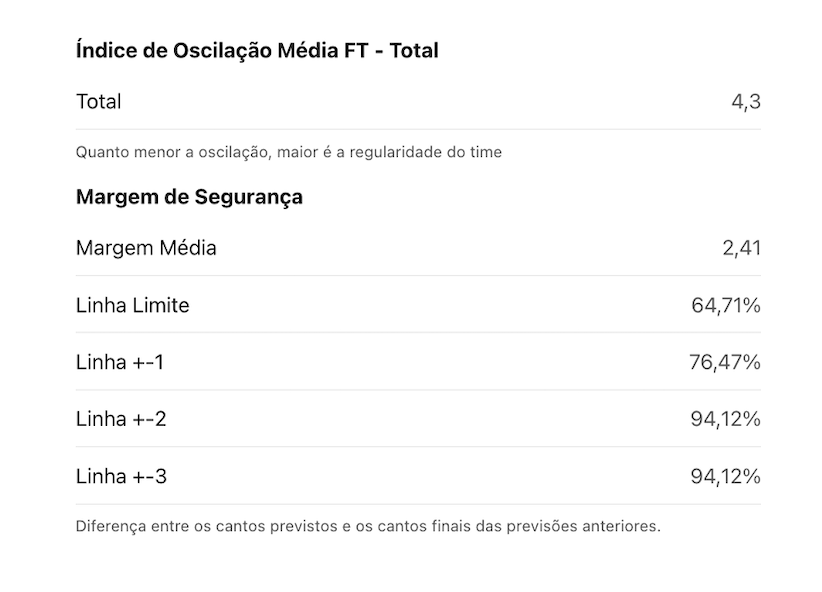Viewport: 822px width, 592px height.
Task: Click the Diferença entre os cantos footnote
Action: [369, 526]
